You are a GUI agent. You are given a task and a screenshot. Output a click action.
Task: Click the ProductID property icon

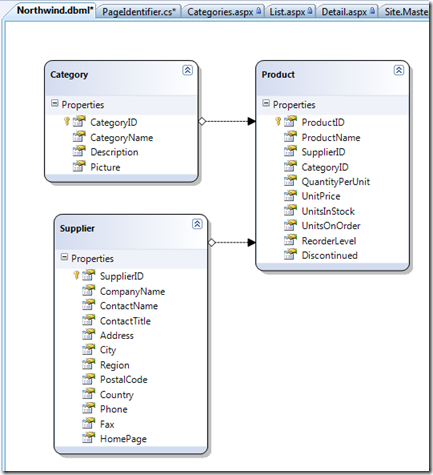coord(290,122)
